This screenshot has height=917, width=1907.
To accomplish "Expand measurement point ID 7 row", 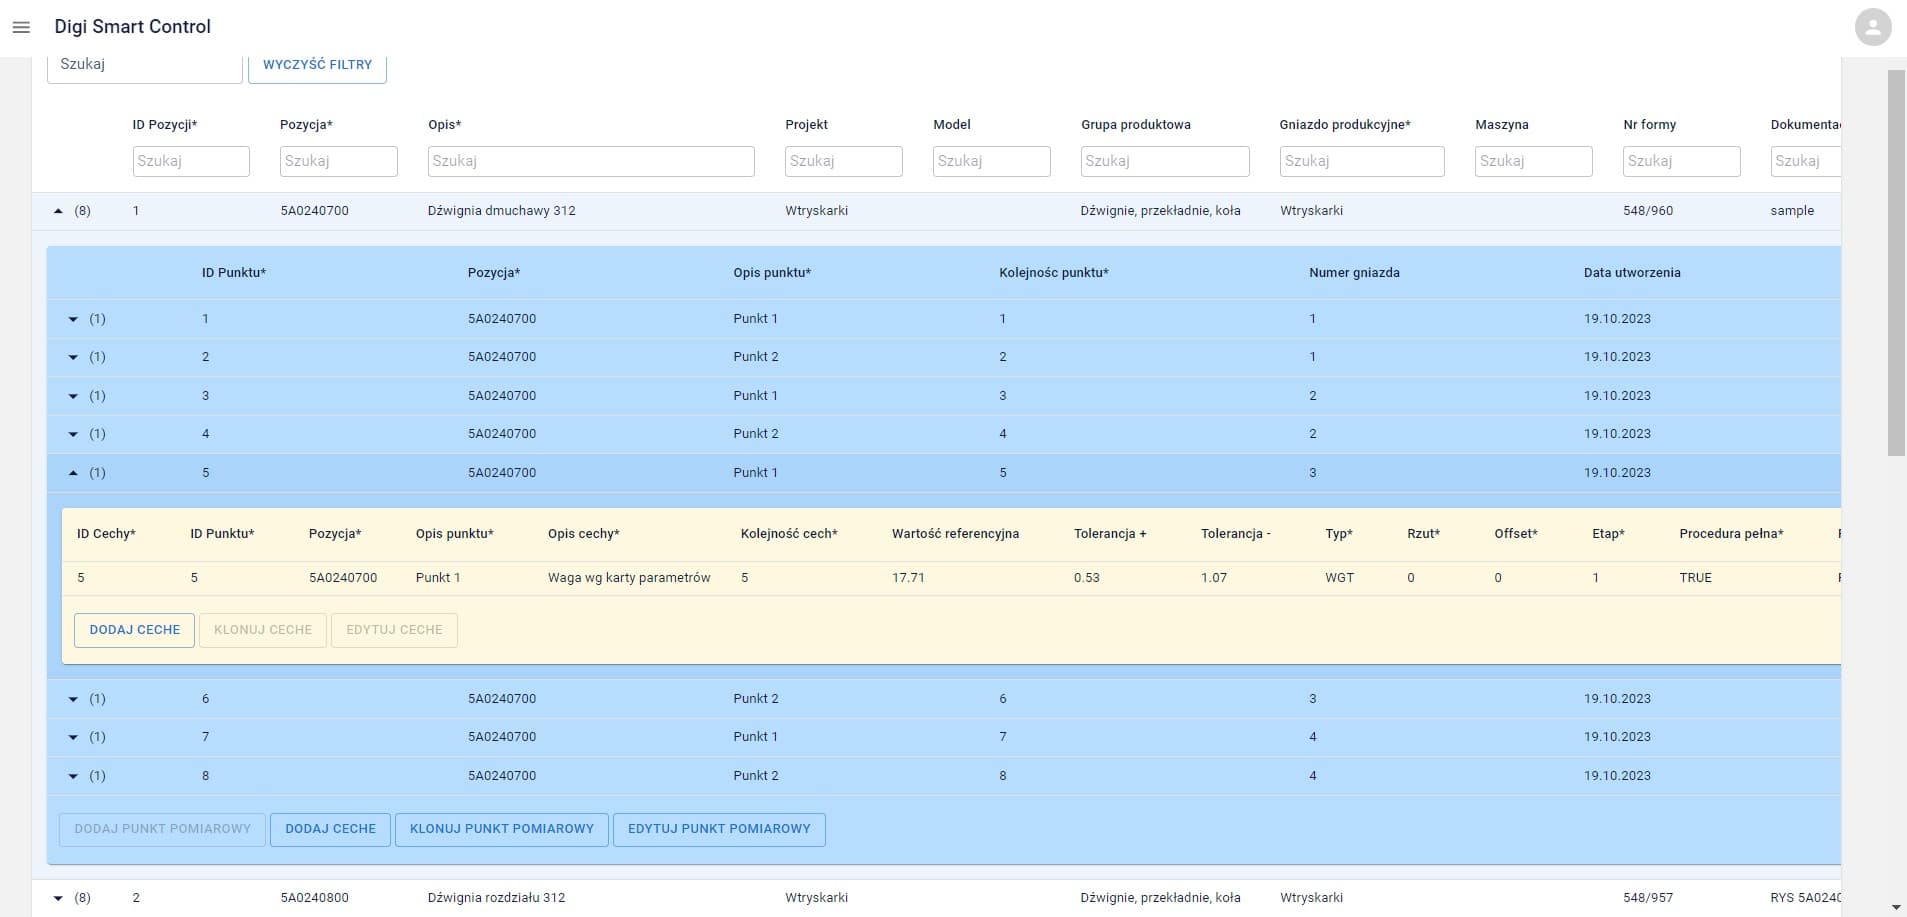I will coord(73,737).
